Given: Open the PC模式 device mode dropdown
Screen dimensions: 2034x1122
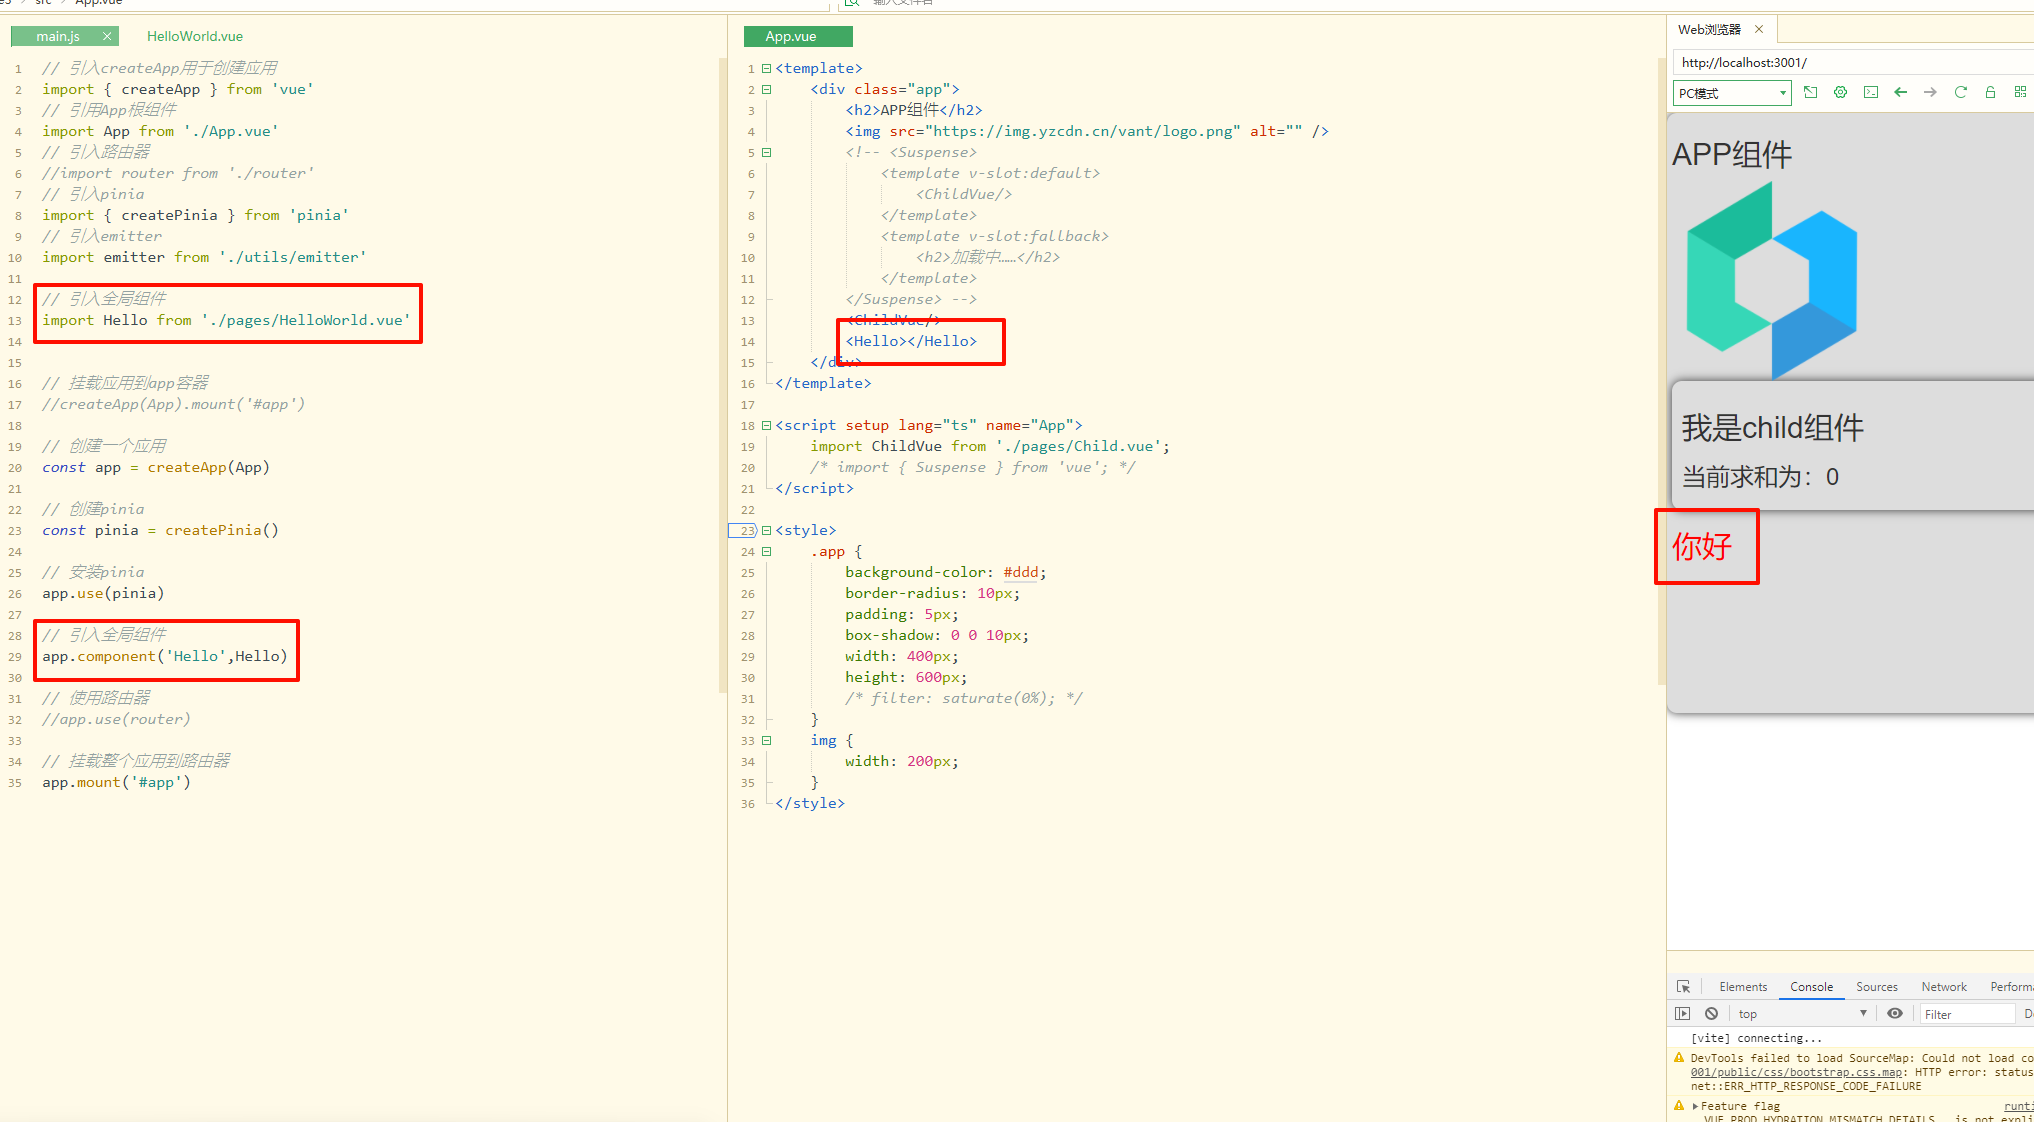Looking at the screenshot, I should click(x=1732, y=93).
